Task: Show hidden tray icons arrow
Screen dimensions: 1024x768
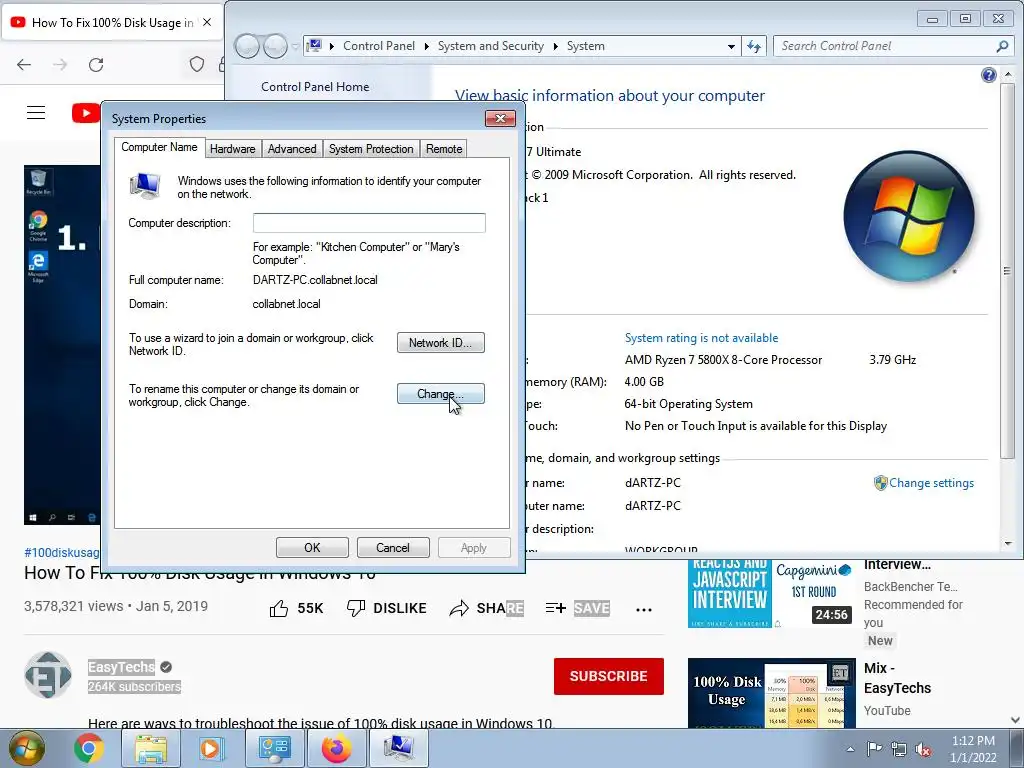Action: coord(850,749)
